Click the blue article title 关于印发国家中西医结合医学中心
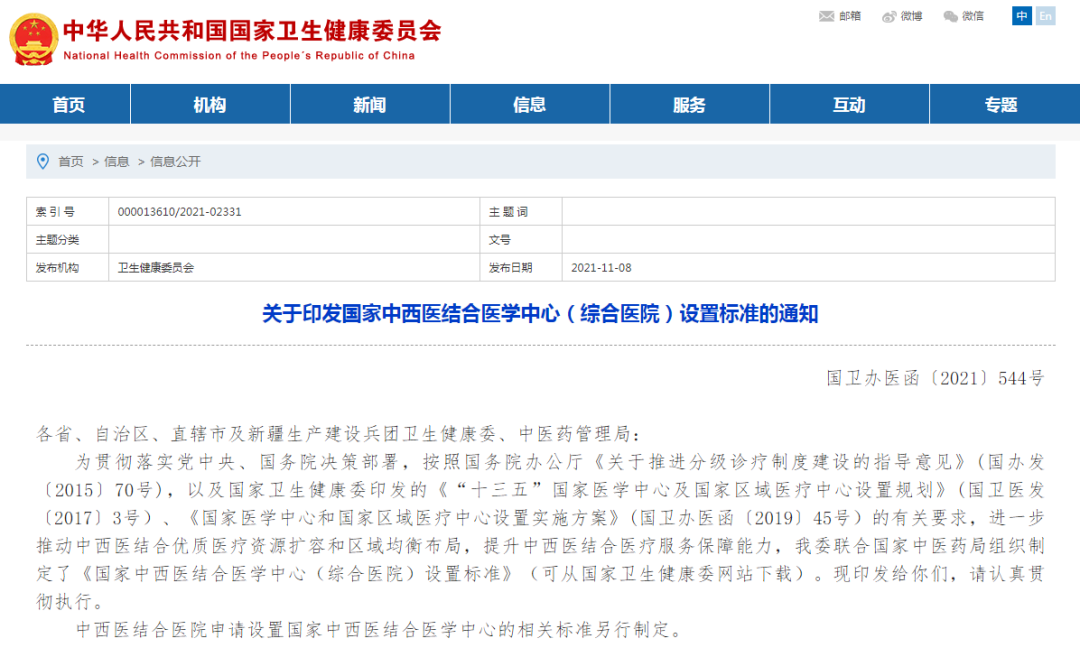Screen dimensions: 1080x657 click(x=540, y=314)
